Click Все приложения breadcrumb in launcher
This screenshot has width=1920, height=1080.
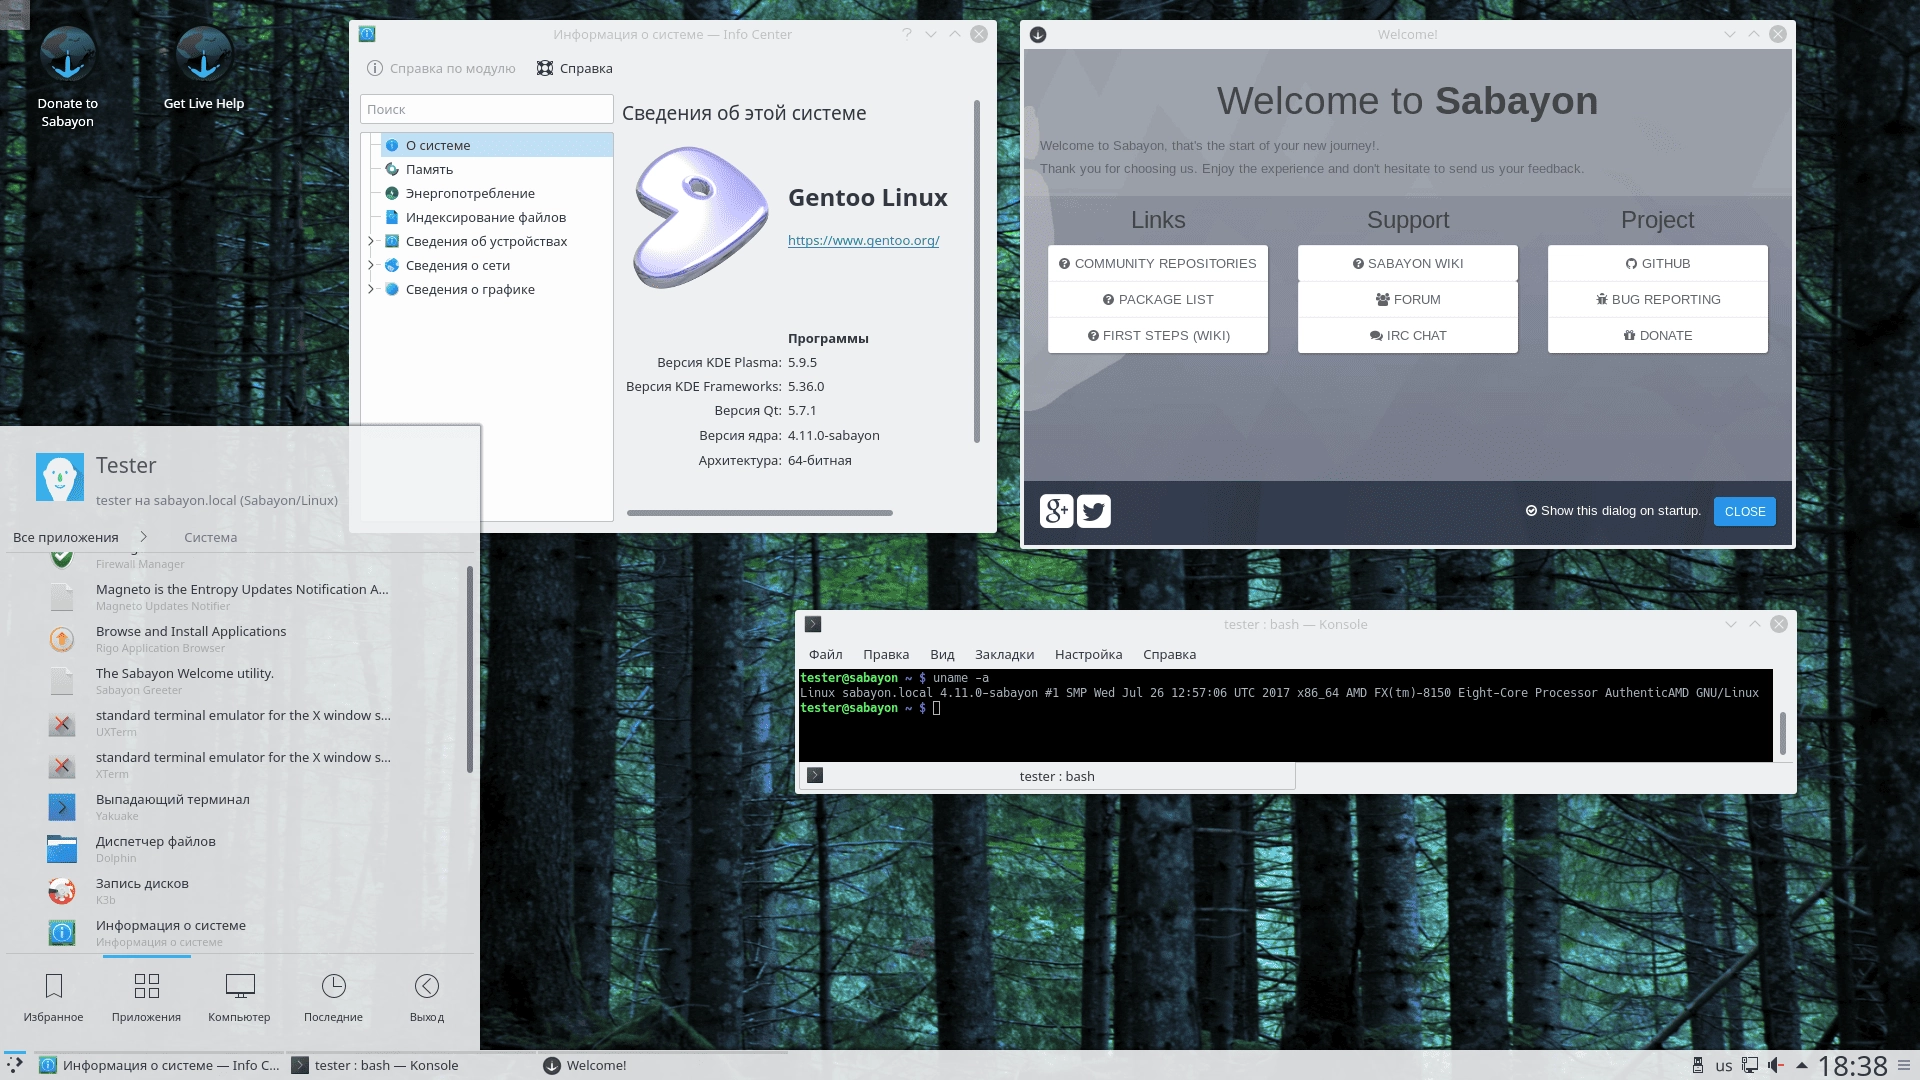click(66, 537)
